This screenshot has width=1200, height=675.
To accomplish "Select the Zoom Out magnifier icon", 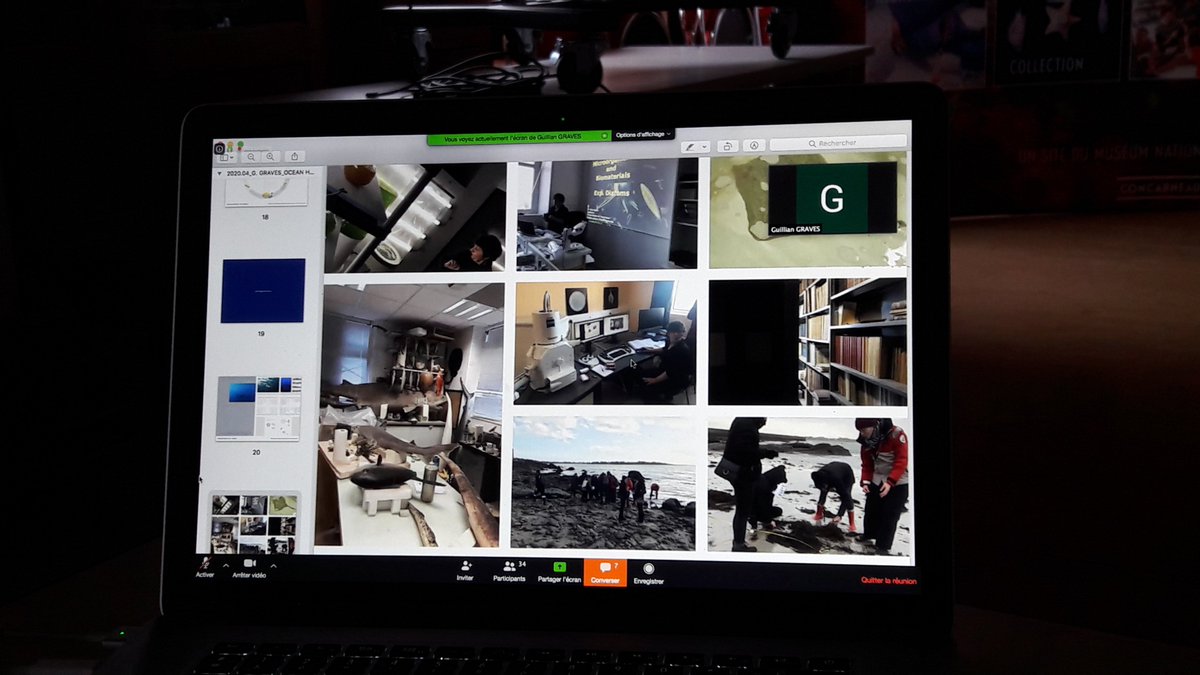I will tap(252, 156).
